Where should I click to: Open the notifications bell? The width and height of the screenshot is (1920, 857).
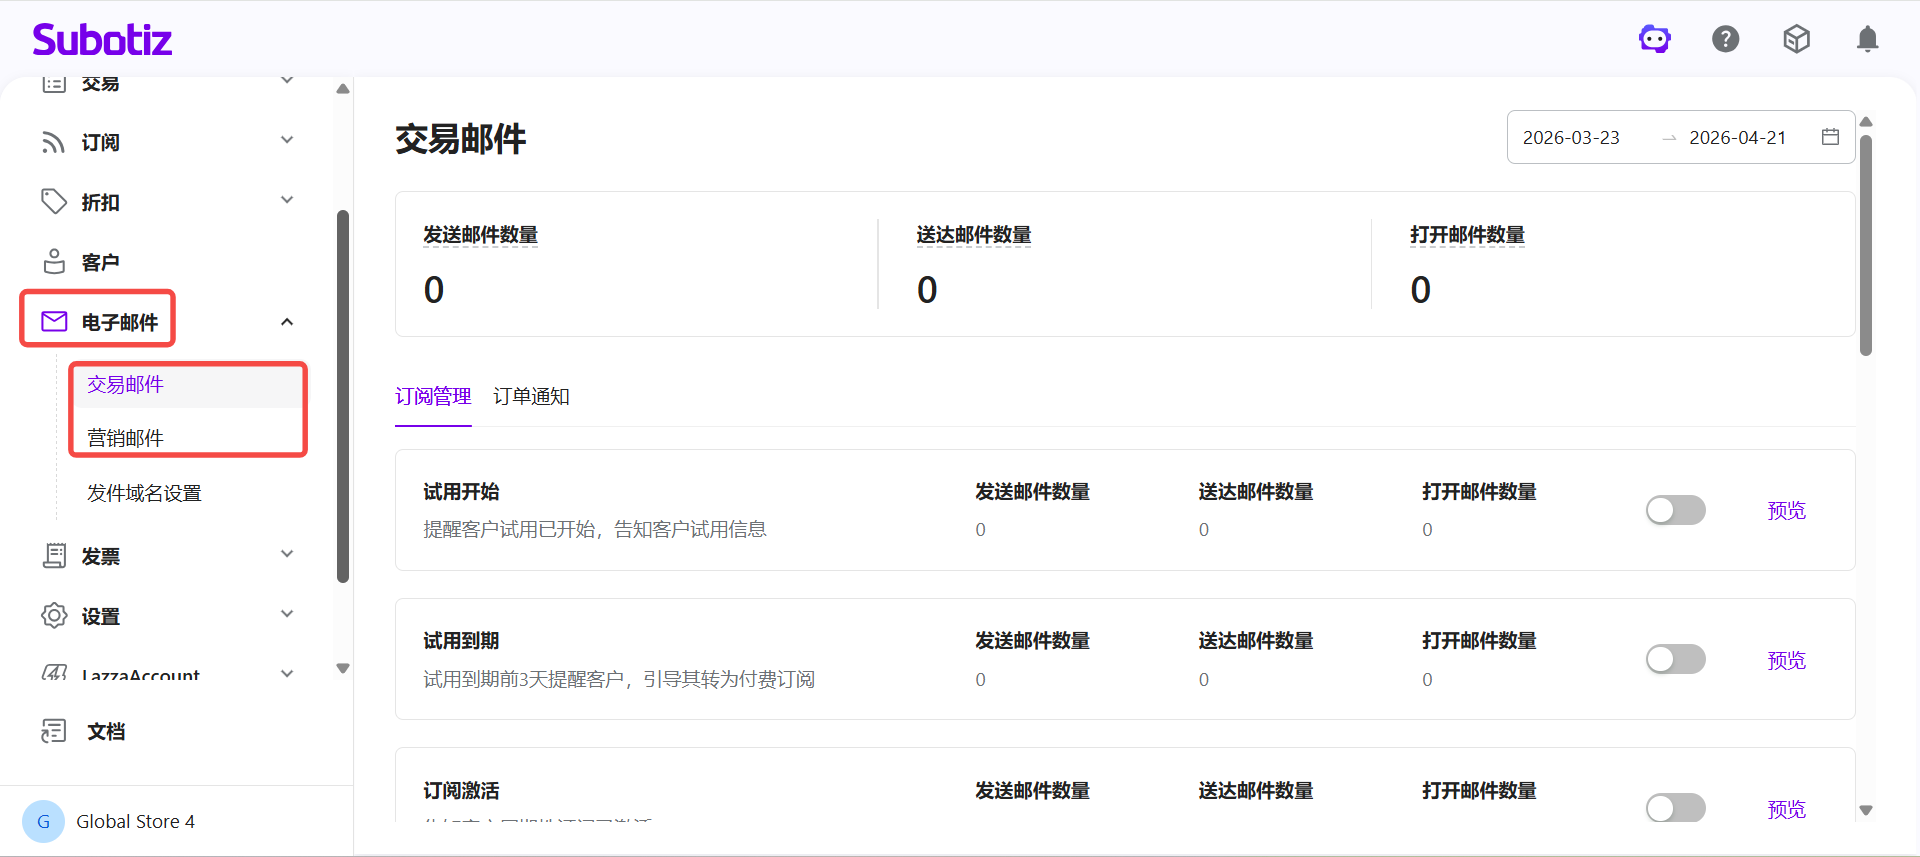(1866, 39)
